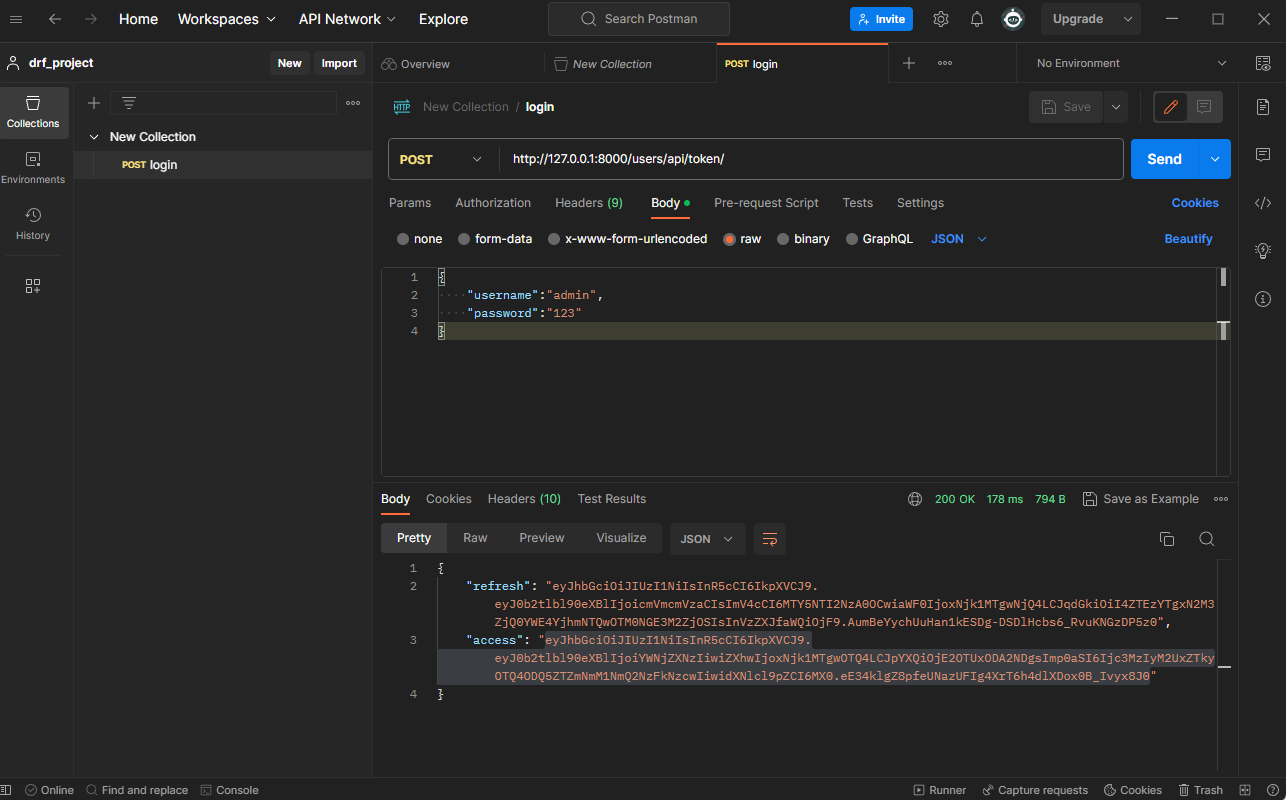Open lightbulb related requests icon
This screenshot has height=800, width=1286.
1263,251
